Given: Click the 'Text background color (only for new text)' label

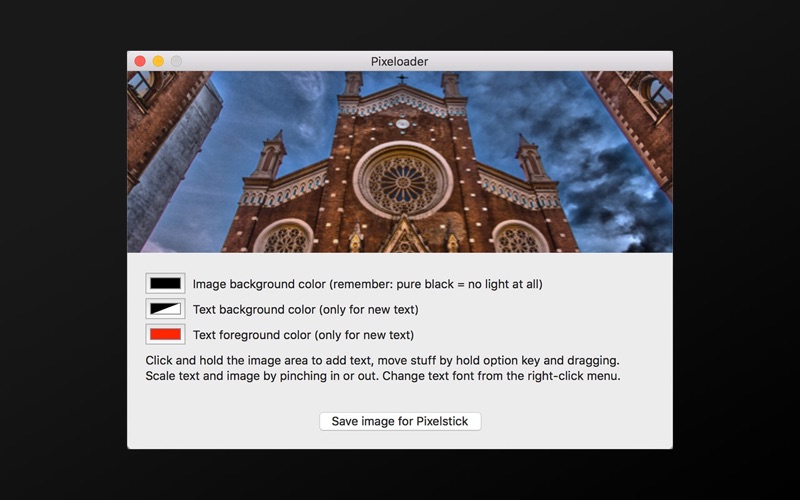Looking at the screenshot, I should 306,310.
